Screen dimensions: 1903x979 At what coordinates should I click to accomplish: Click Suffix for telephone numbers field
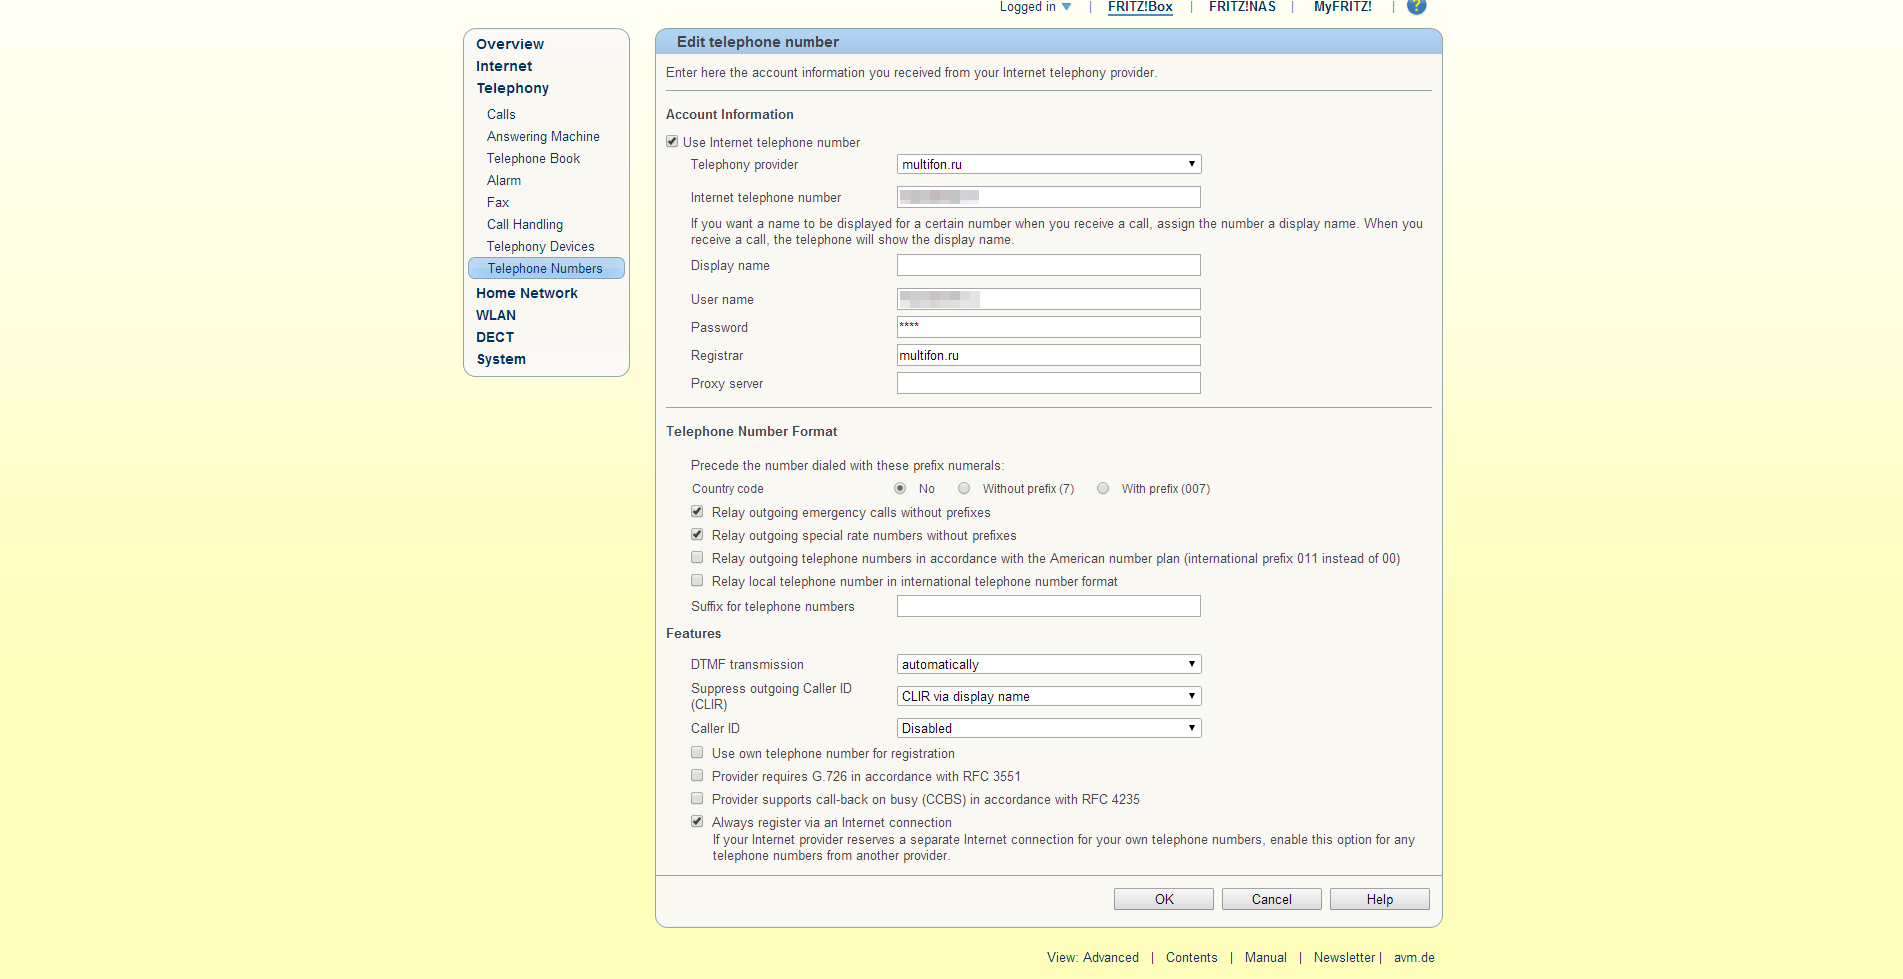pyautogui.click(x=1048, y=606)
